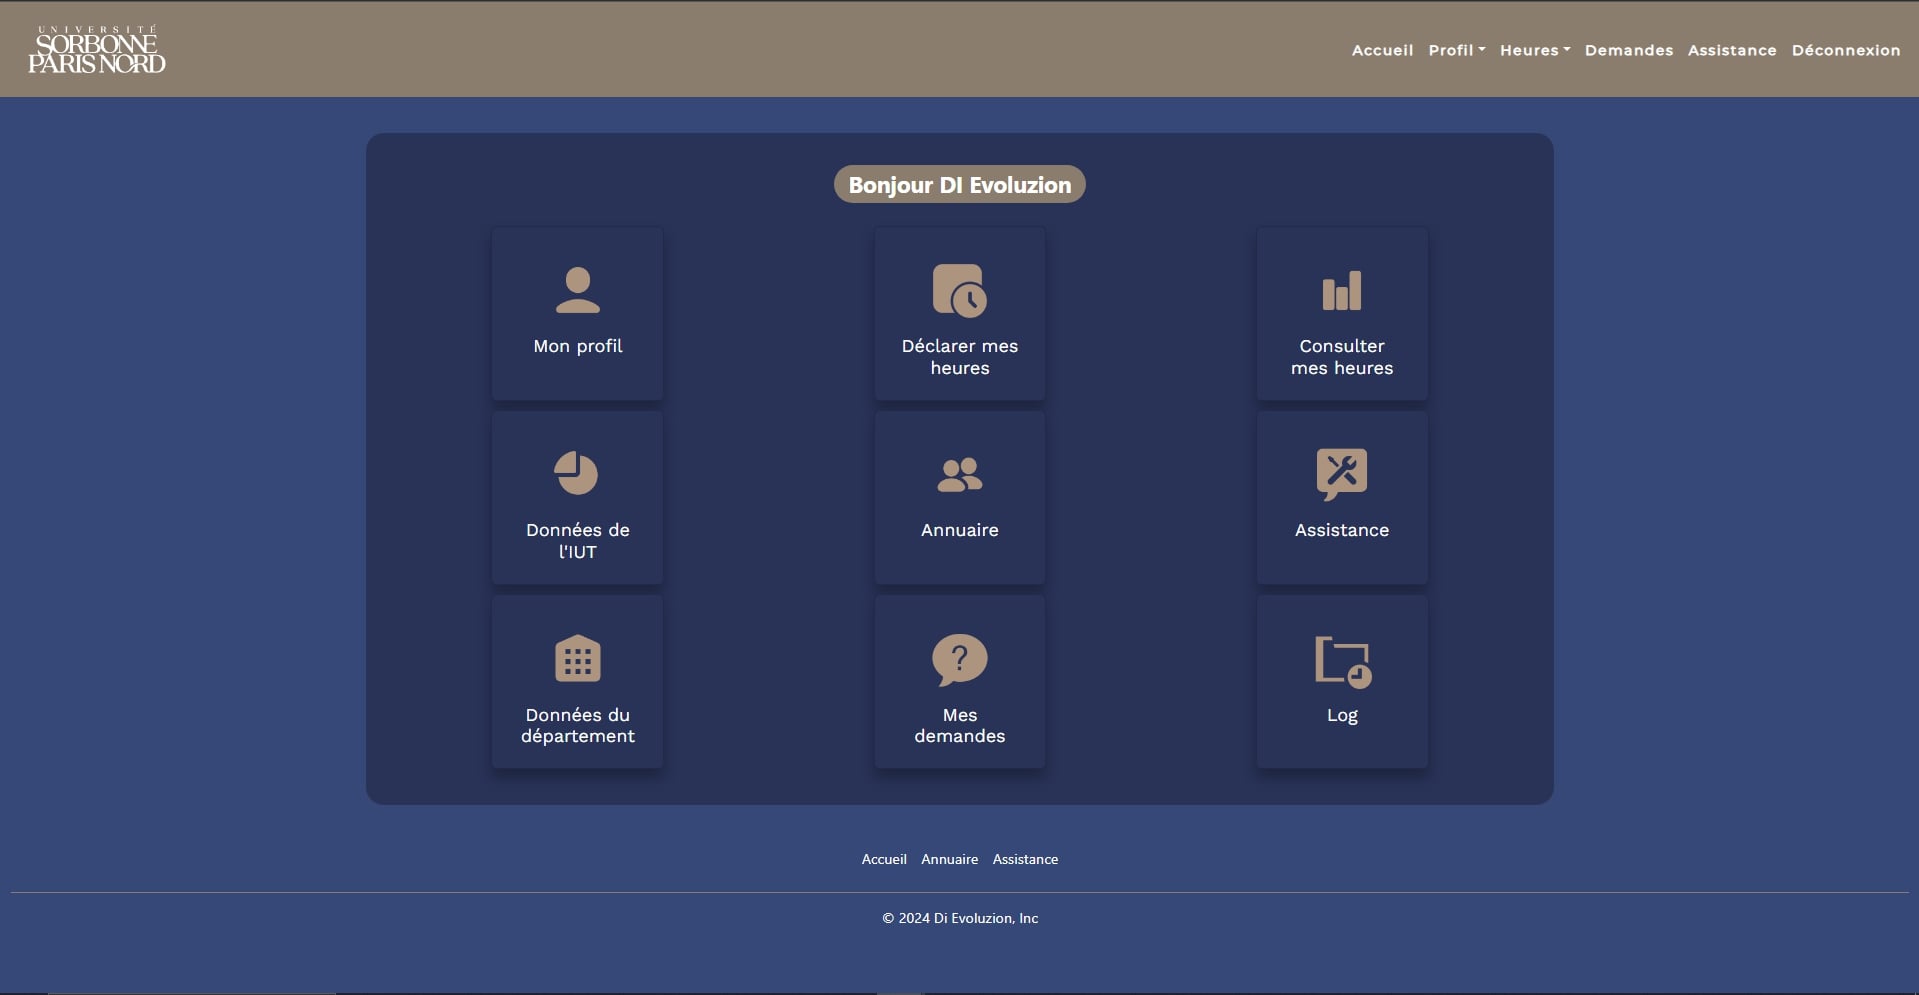Open the Assistance tools icon tile
Image resolution: width=1919 pixels, height=995 pixels.
point(1341,474)
